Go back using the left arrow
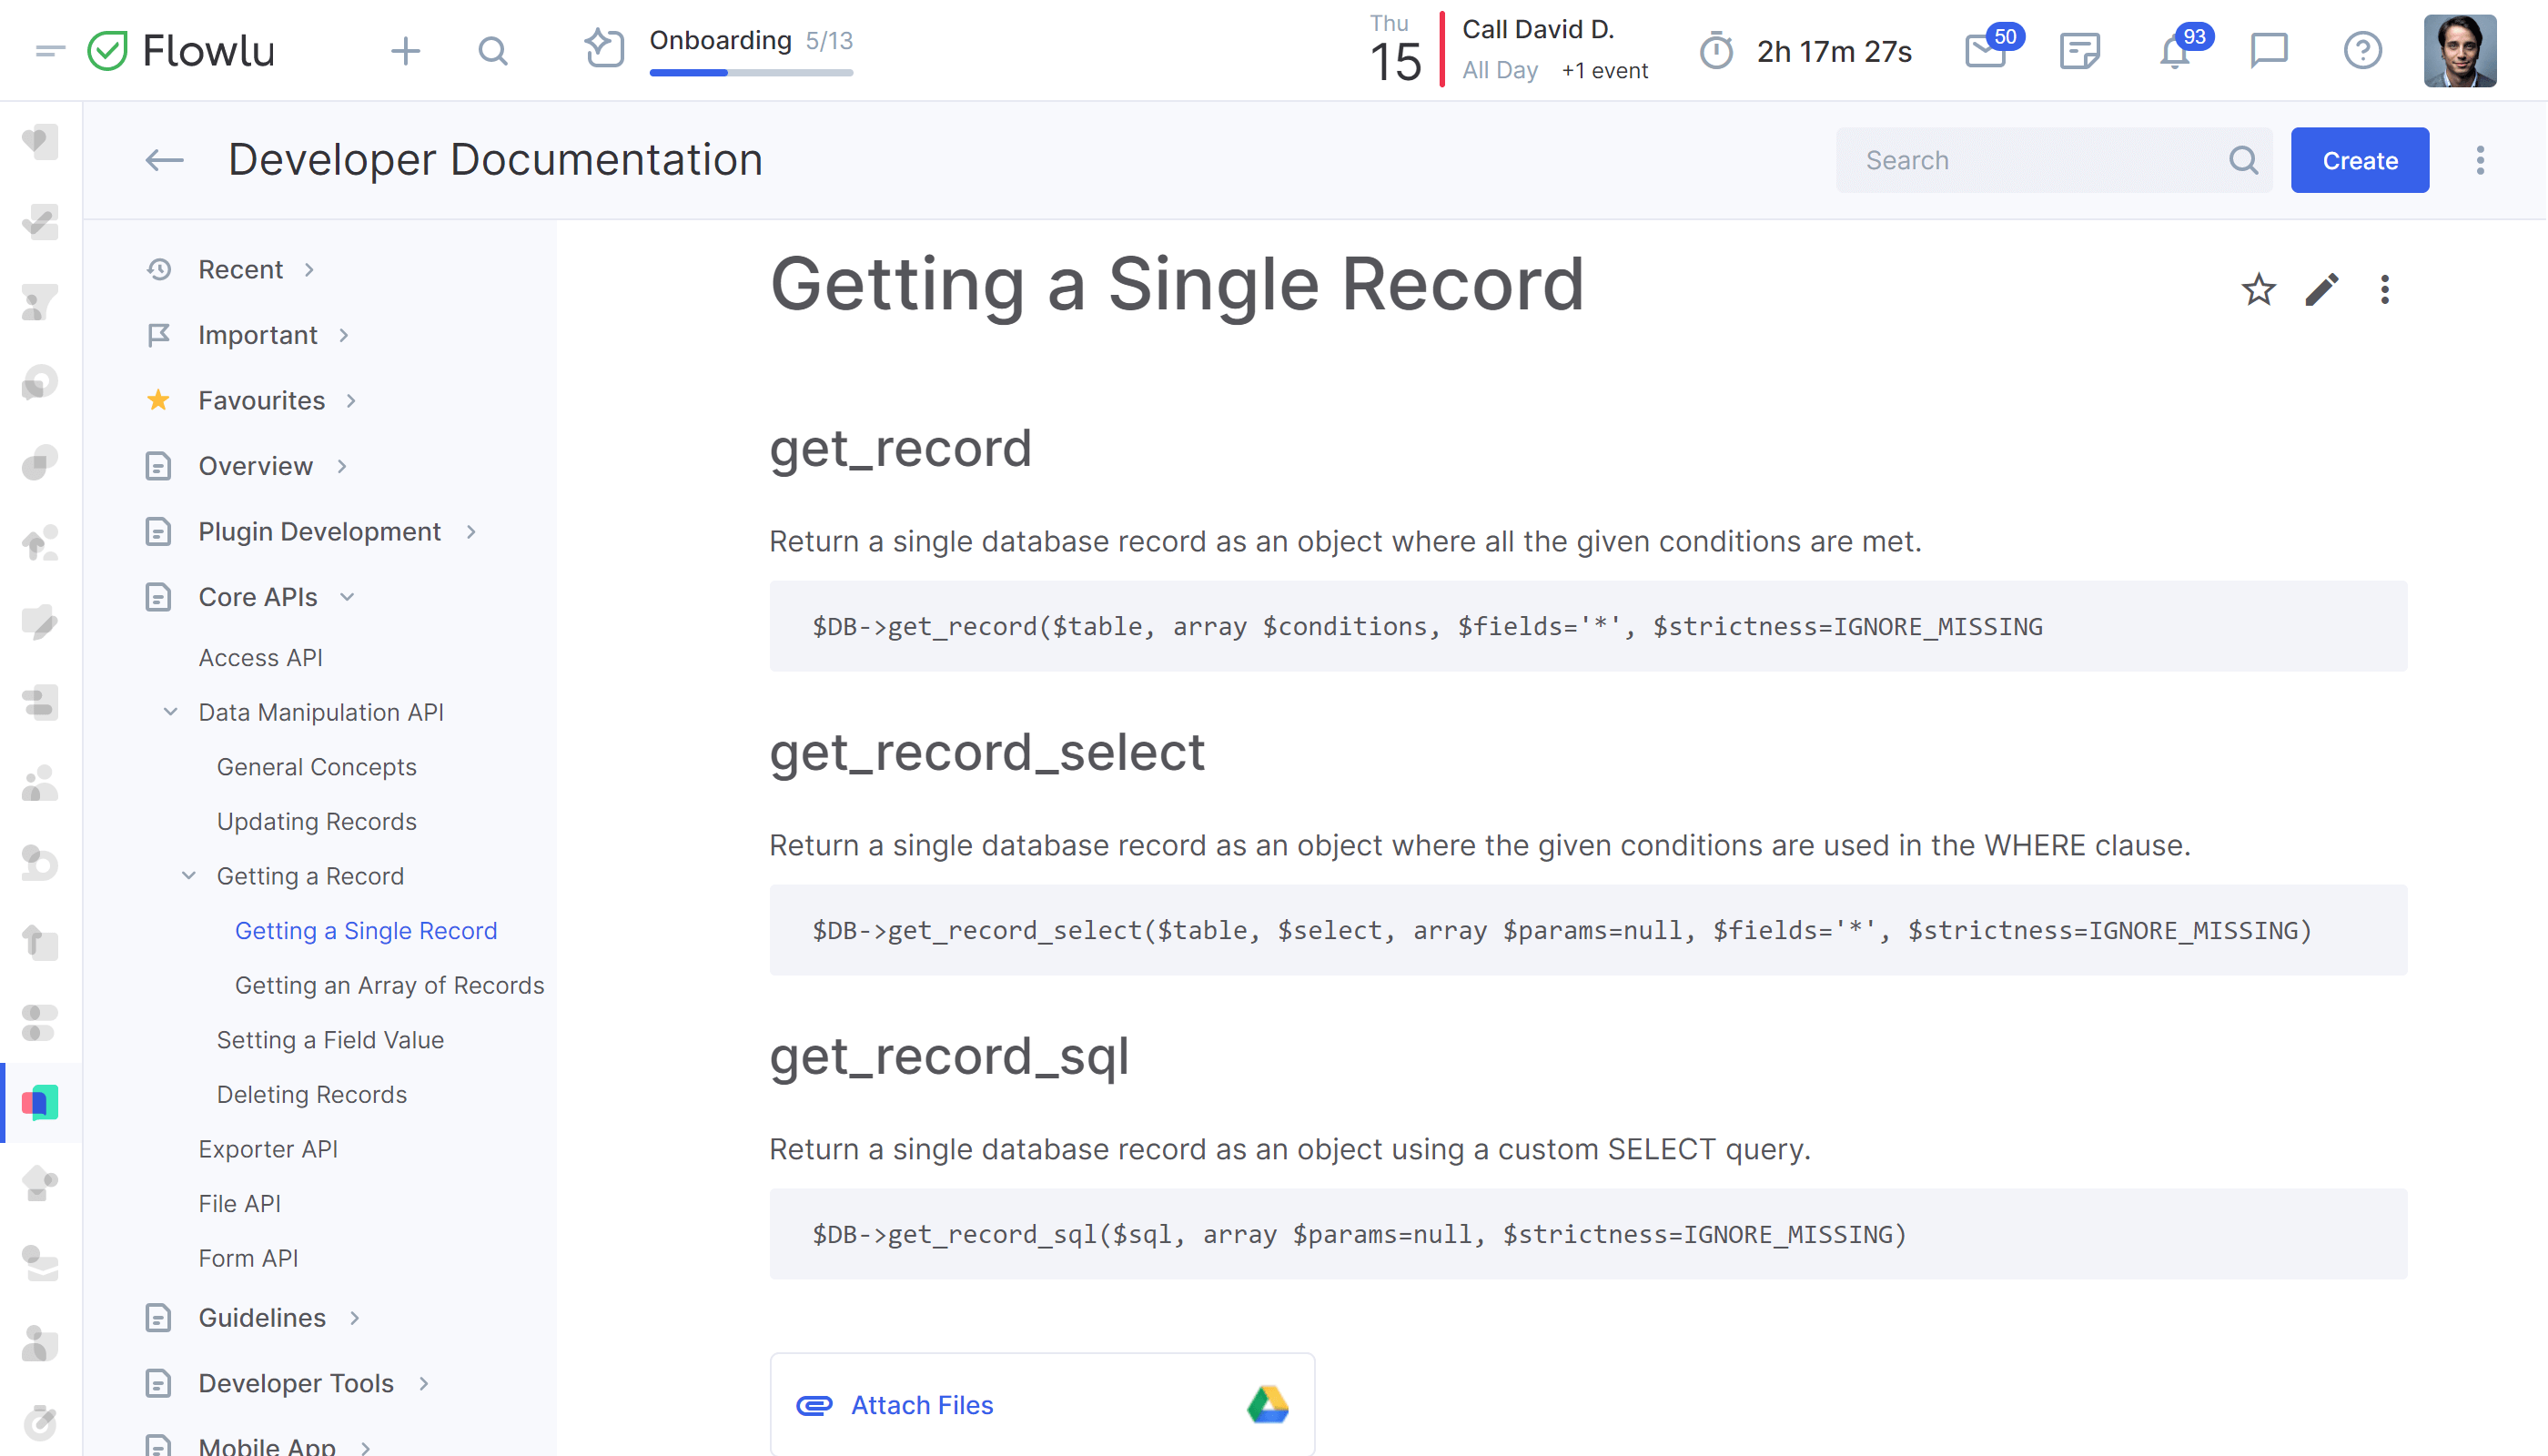This screenshot has height=1456, width=2548. coord(164,160)
